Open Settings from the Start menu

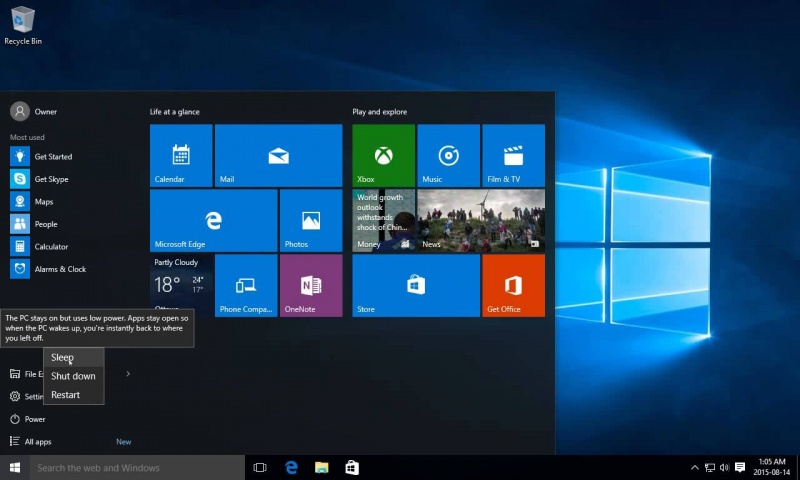[26, 396]
